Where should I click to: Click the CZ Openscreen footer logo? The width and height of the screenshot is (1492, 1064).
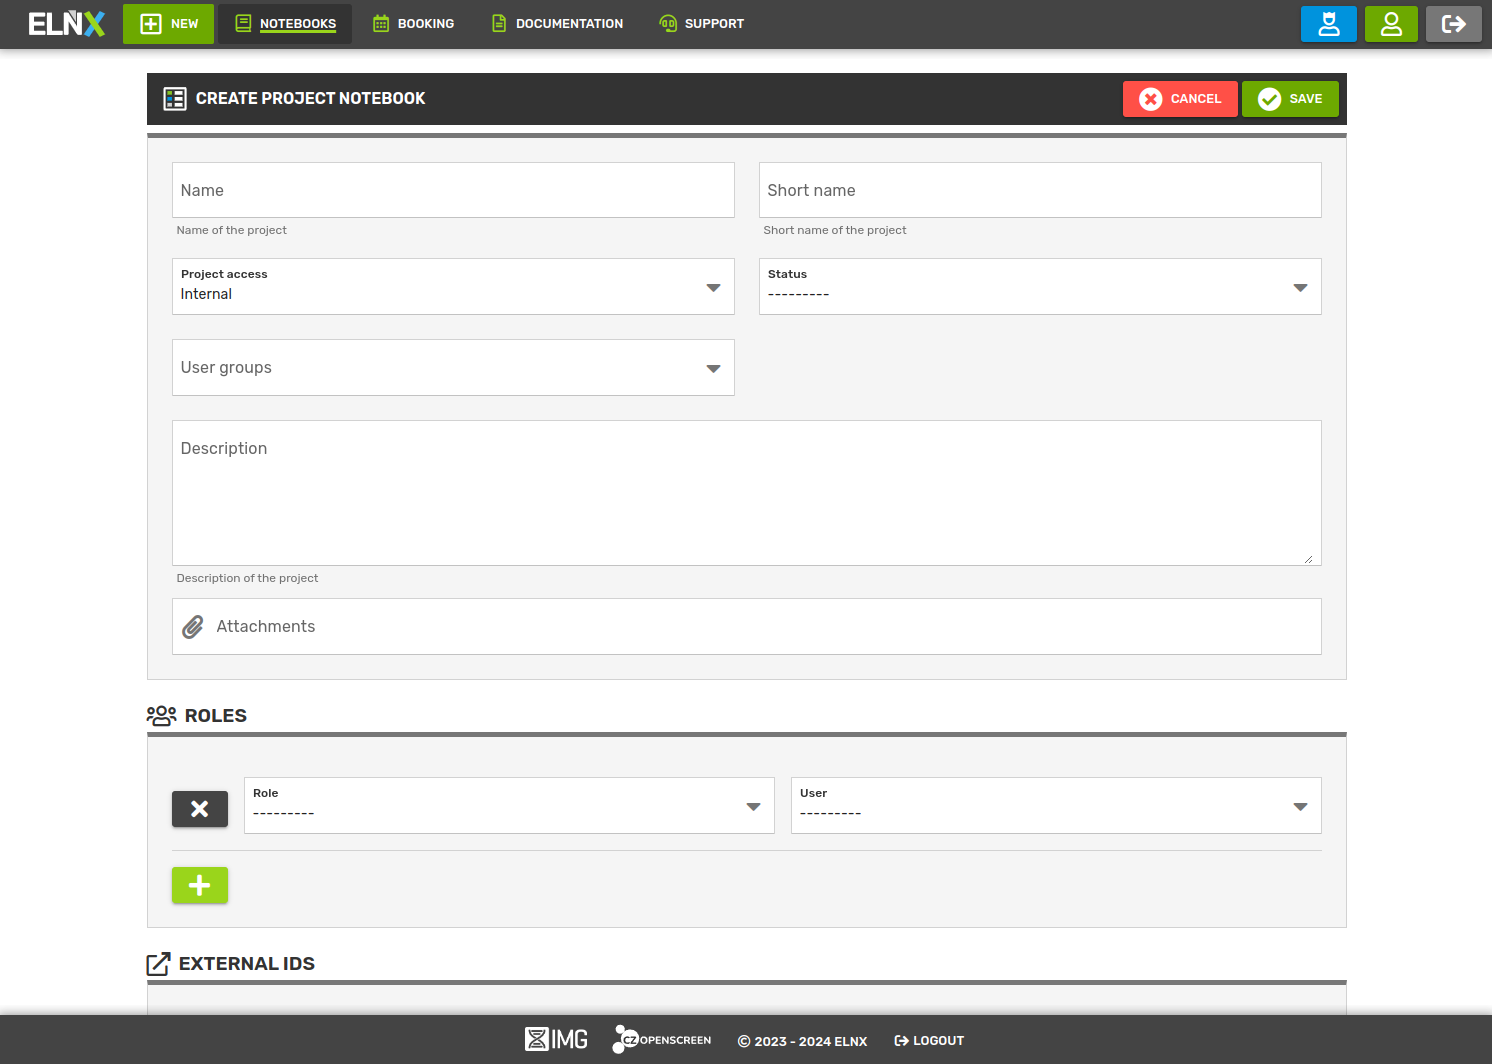pyautogui.click(x=662, y=1040)
